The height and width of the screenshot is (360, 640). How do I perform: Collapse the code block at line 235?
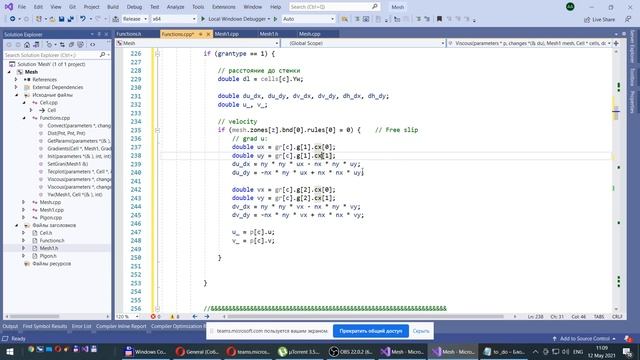[x=158, y=130]
